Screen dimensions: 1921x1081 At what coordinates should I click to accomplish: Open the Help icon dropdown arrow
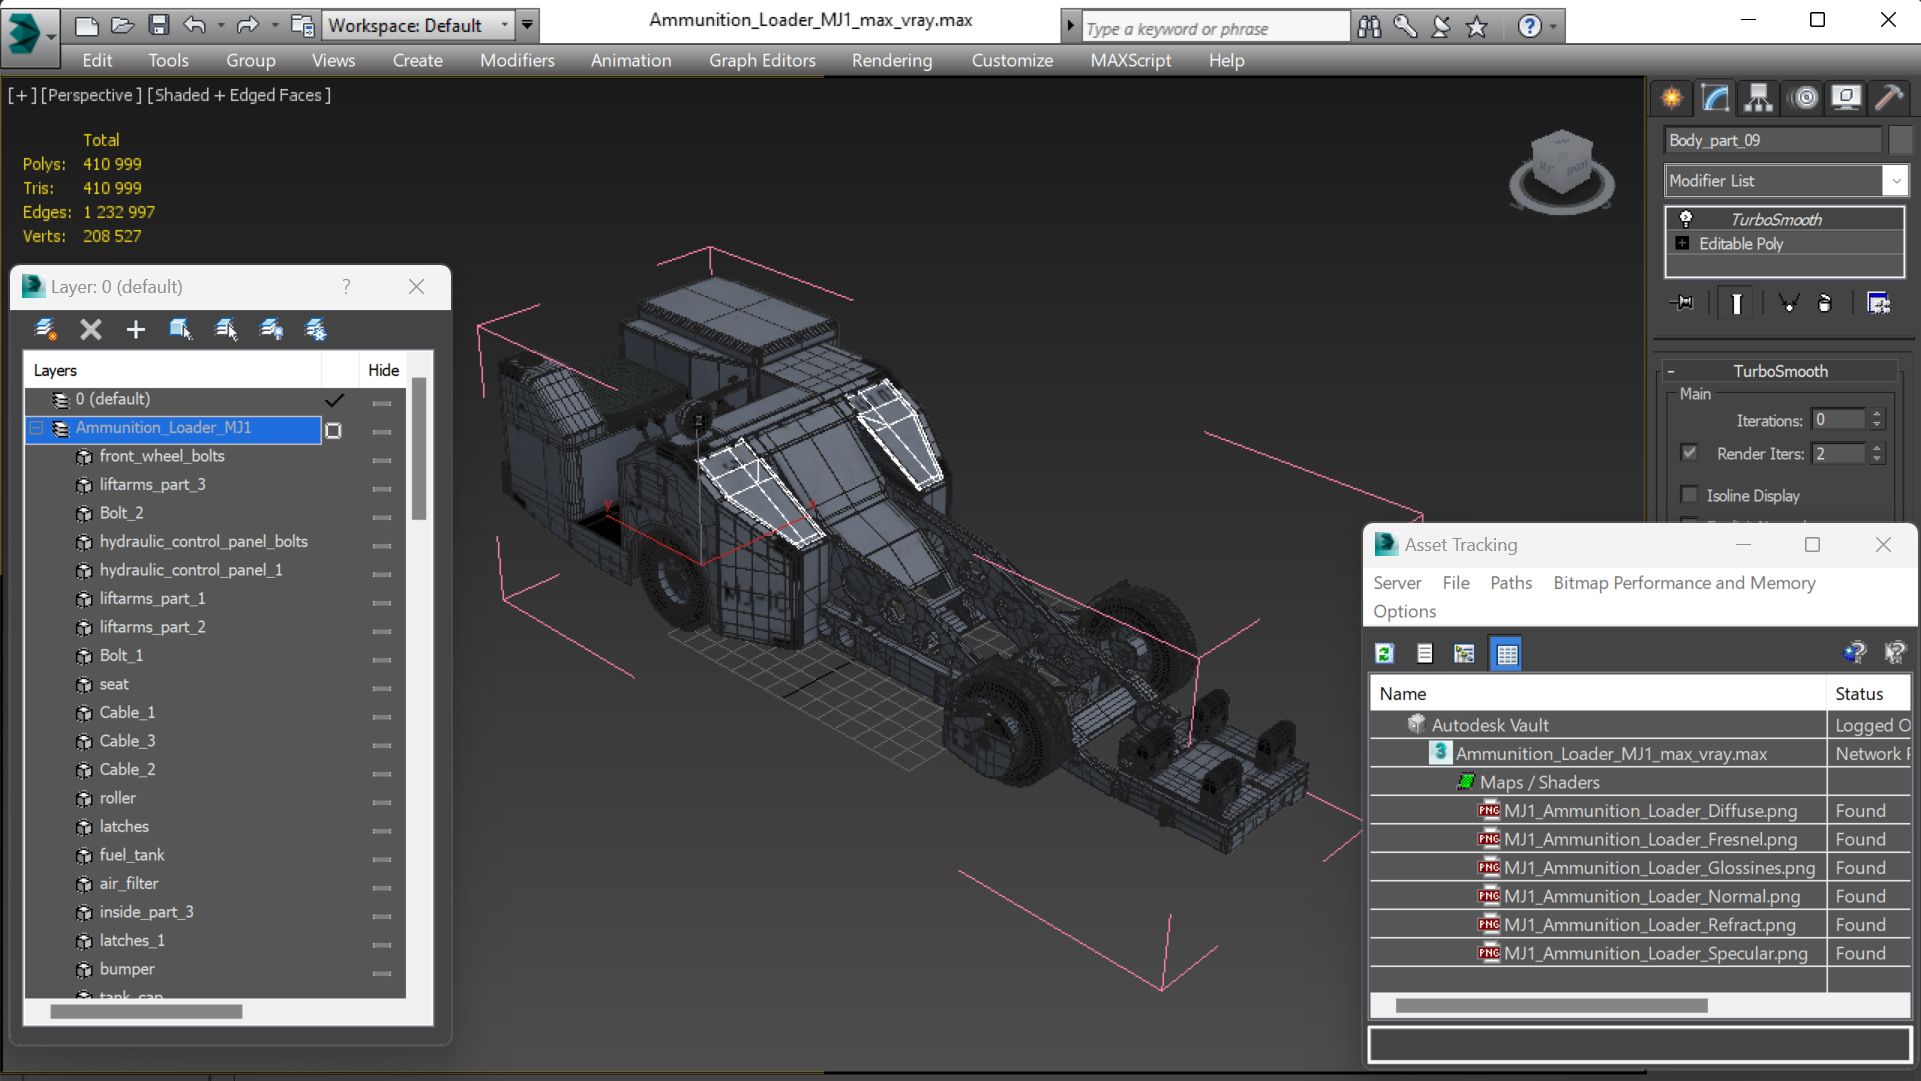(x=1553, y=27)
